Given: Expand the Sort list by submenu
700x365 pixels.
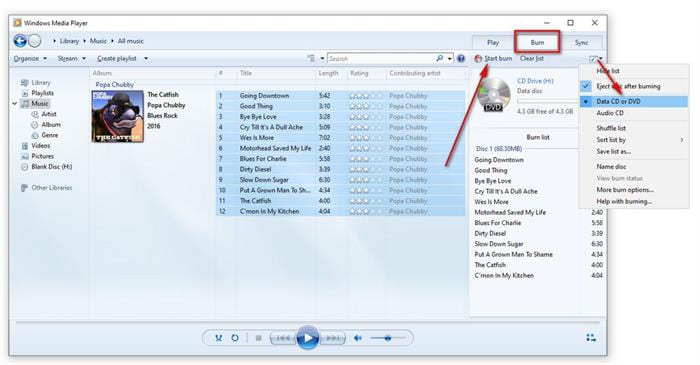Looking at the screenshot, I should click(633, 140).
